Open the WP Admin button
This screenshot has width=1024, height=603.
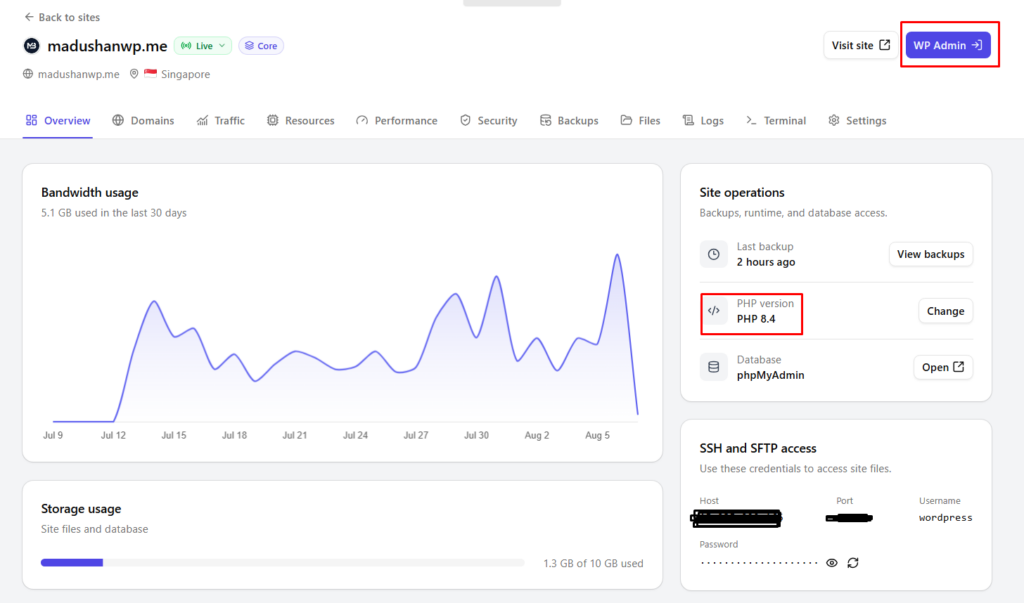pos(948,45)
